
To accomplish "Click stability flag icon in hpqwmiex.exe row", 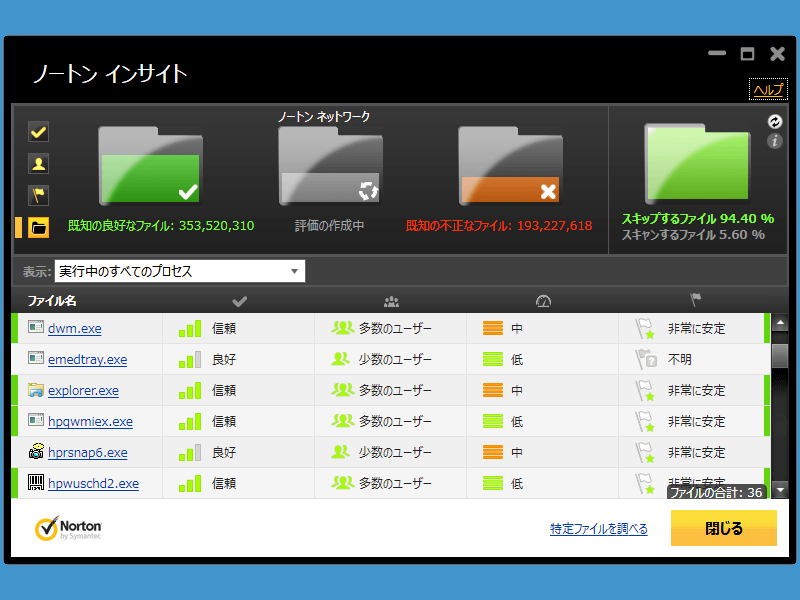I will (645, 422).
